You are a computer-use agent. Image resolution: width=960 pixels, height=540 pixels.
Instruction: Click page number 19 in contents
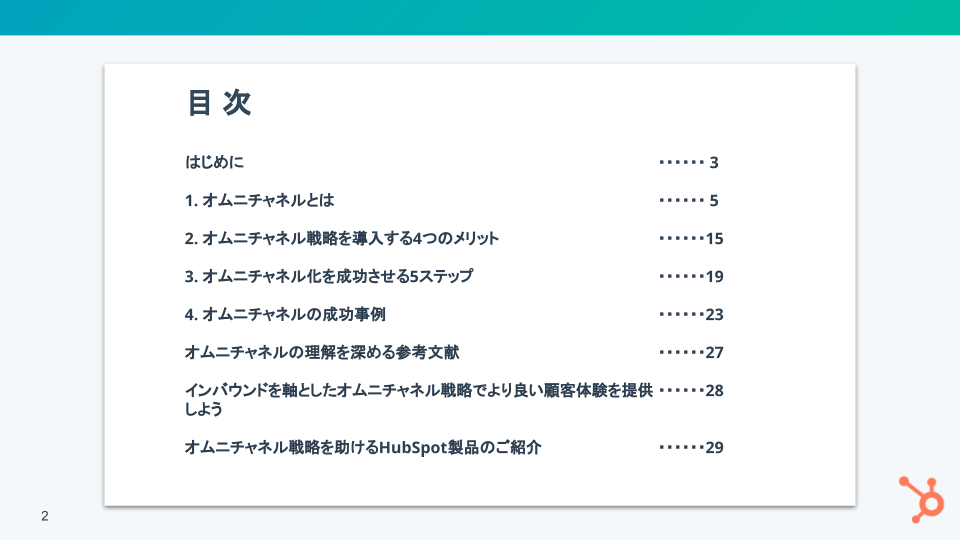point(714,276)
